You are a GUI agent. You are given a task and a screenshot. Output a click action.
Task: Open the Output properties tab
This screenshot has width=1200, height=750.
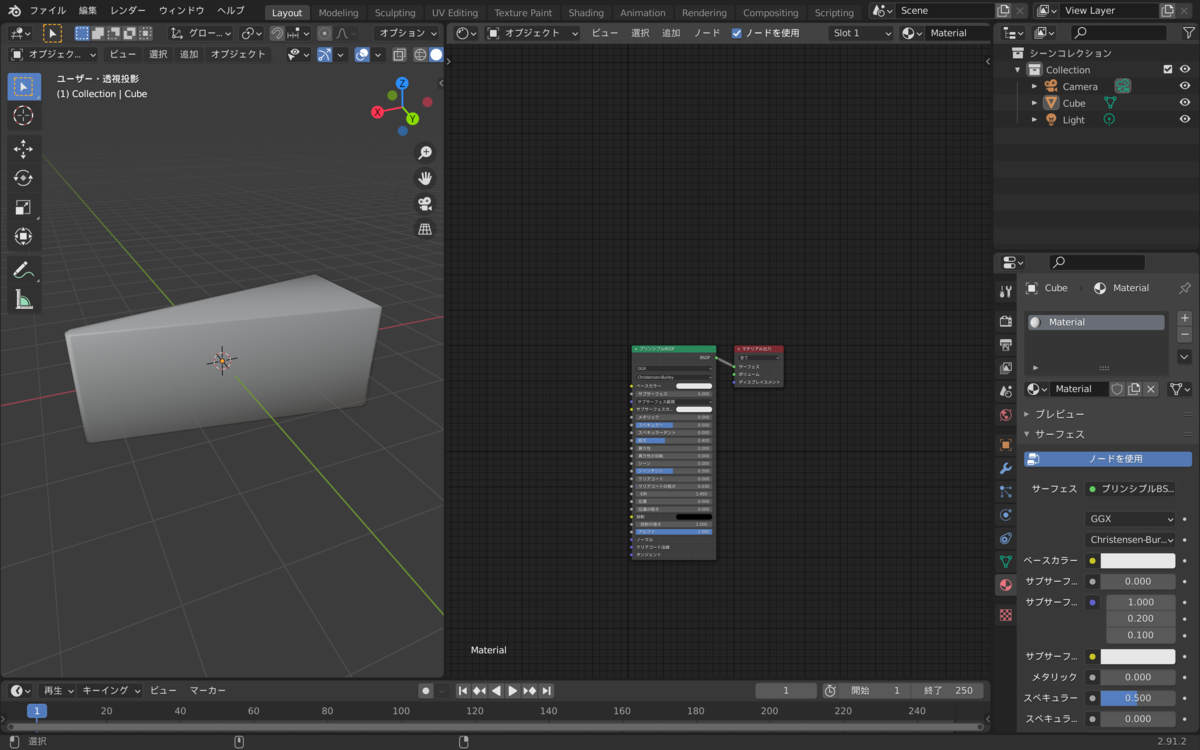[x=1006, y=345]
